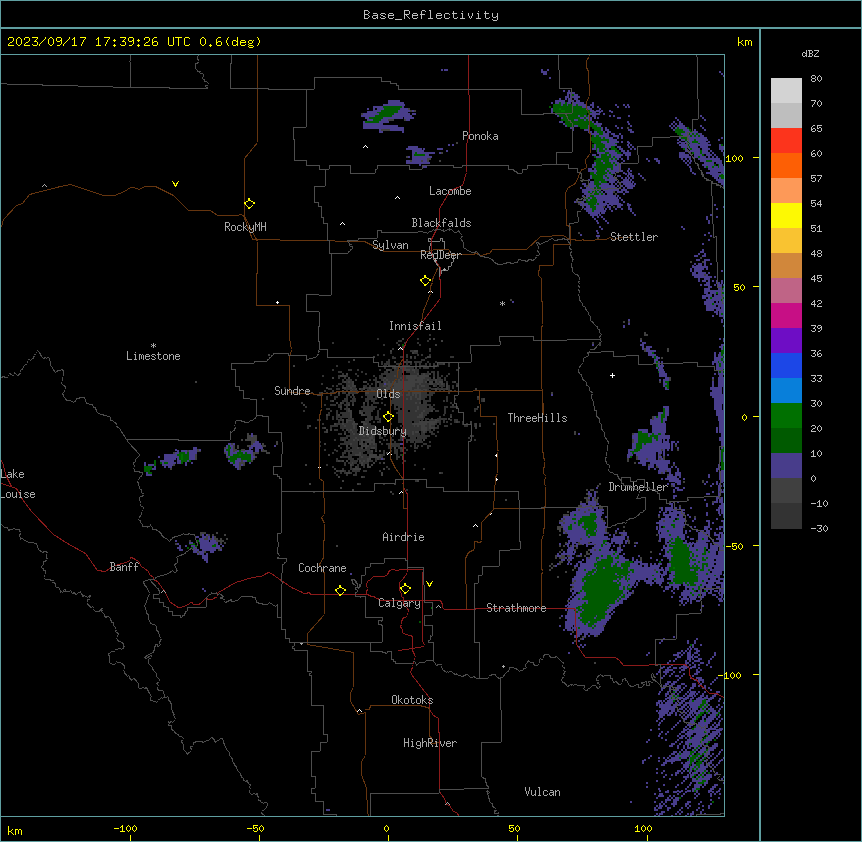Screen dimensions: 862x842
Task: Click the Didsbury label
Action: coord(382,431)
